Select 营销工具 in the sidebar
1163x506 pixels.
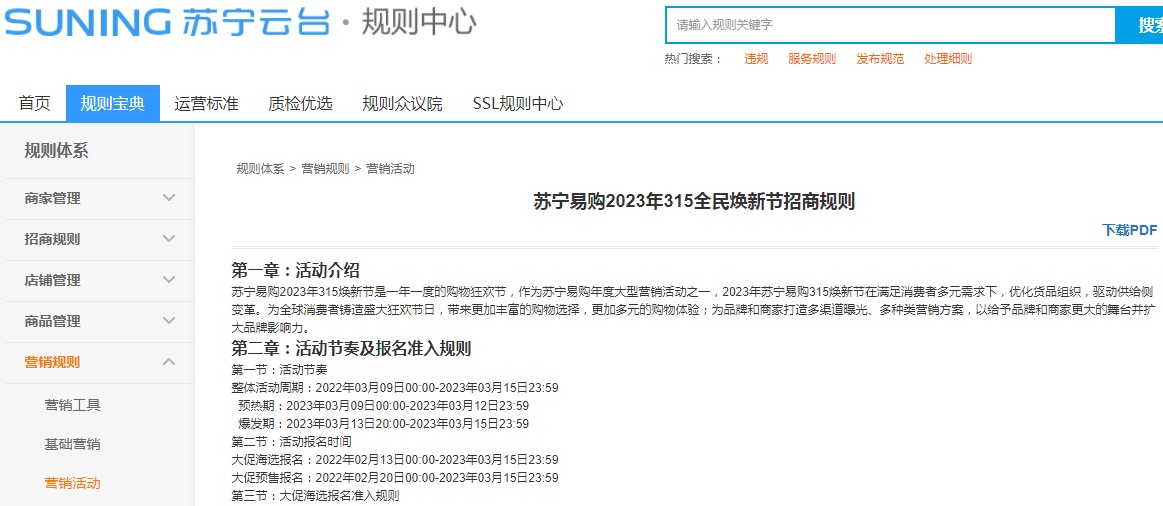72,405
